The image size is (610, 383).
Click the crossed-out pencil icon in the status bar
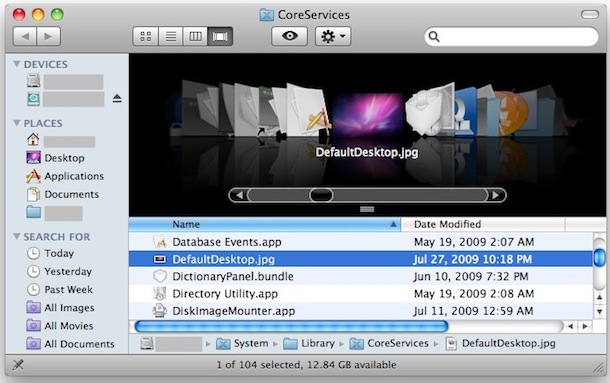18,365
